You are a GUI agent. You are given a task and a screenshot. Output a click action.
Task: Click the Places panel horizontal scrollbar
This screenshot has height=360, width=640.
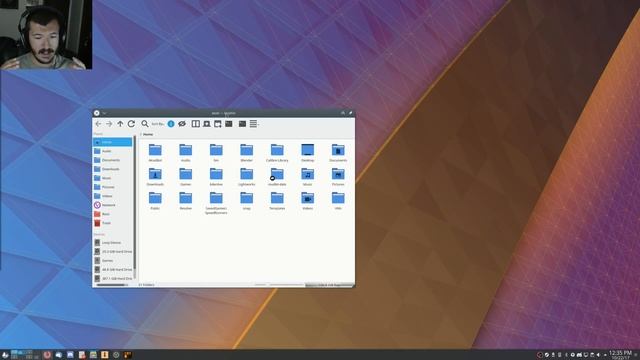pos(111,285)
